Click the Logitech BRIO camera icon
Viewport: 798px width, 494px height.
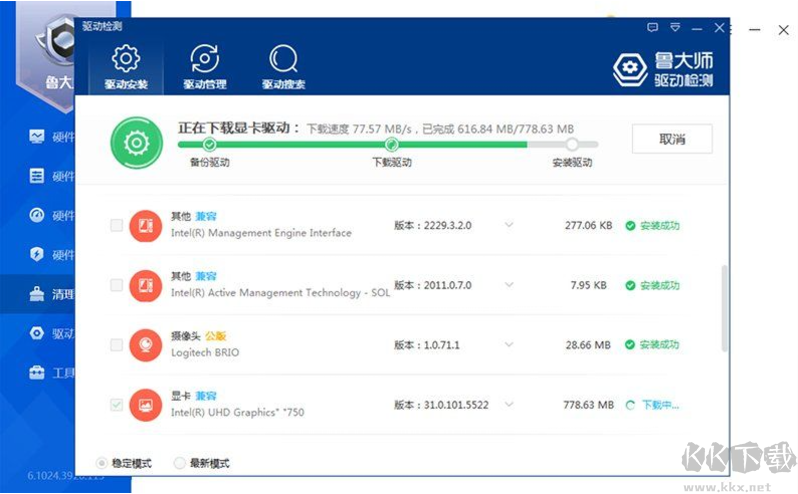pyautogui.click(x=146, y=345)
